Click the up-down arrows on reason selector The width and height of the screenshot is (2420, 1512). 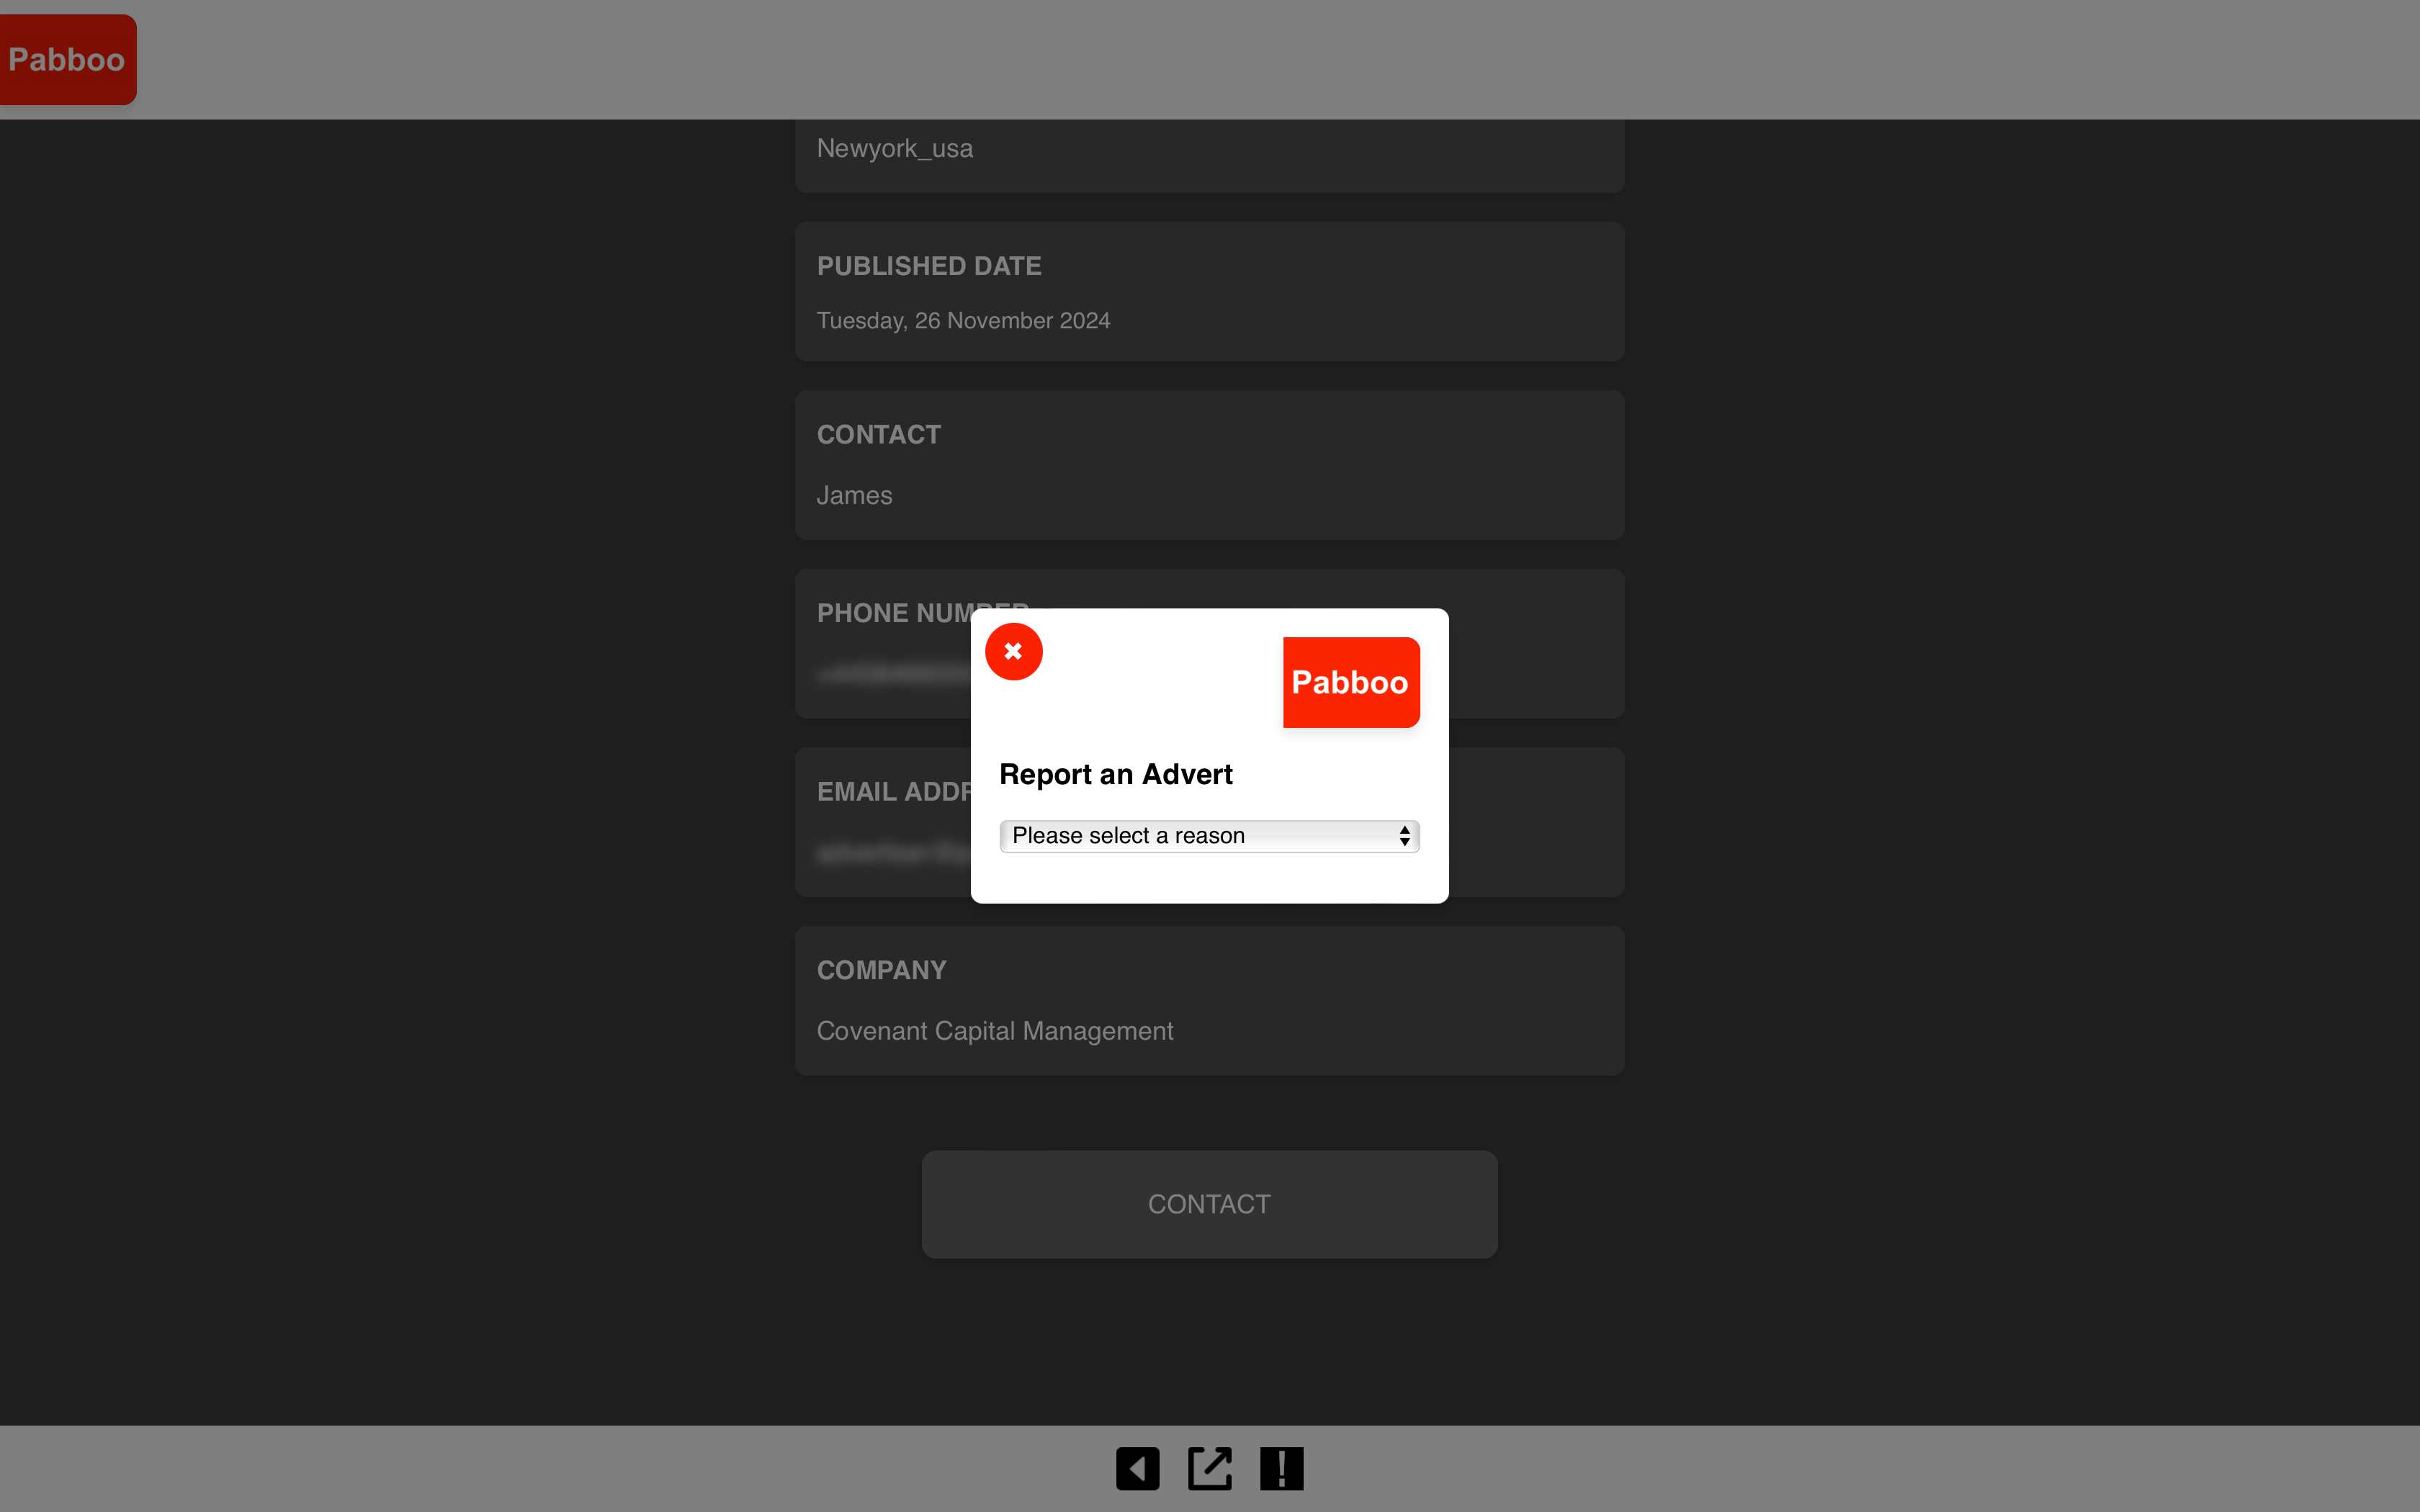click(1404, 836)
